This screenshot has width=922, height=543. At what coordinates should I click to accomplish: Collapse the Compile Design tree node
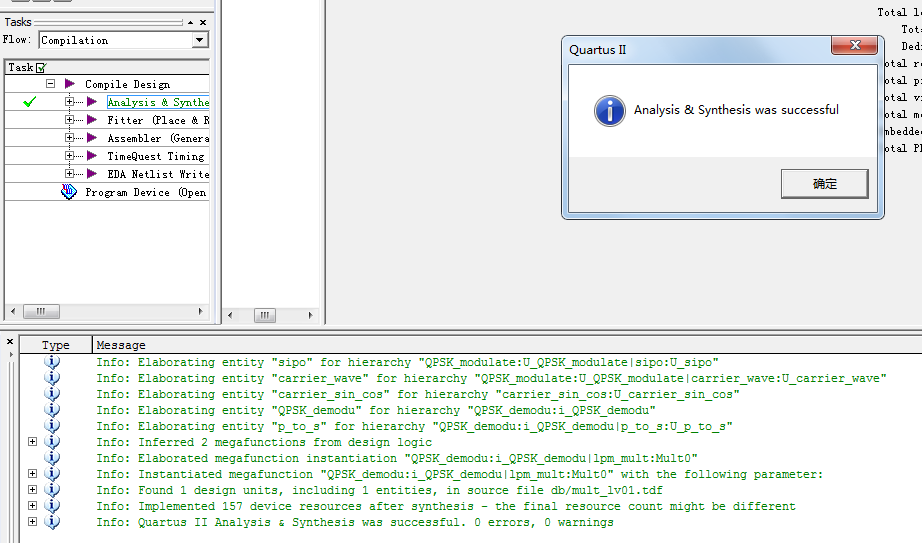point(51,84)
